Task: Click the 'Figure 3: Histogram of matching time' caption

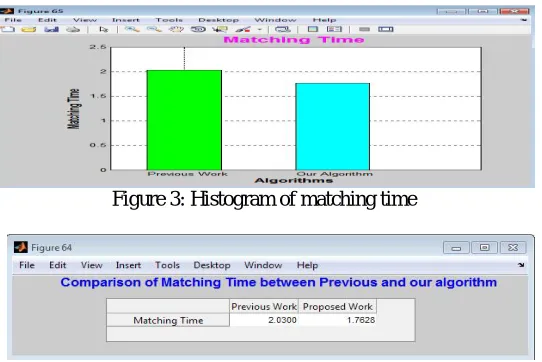Action: (265, 199)
